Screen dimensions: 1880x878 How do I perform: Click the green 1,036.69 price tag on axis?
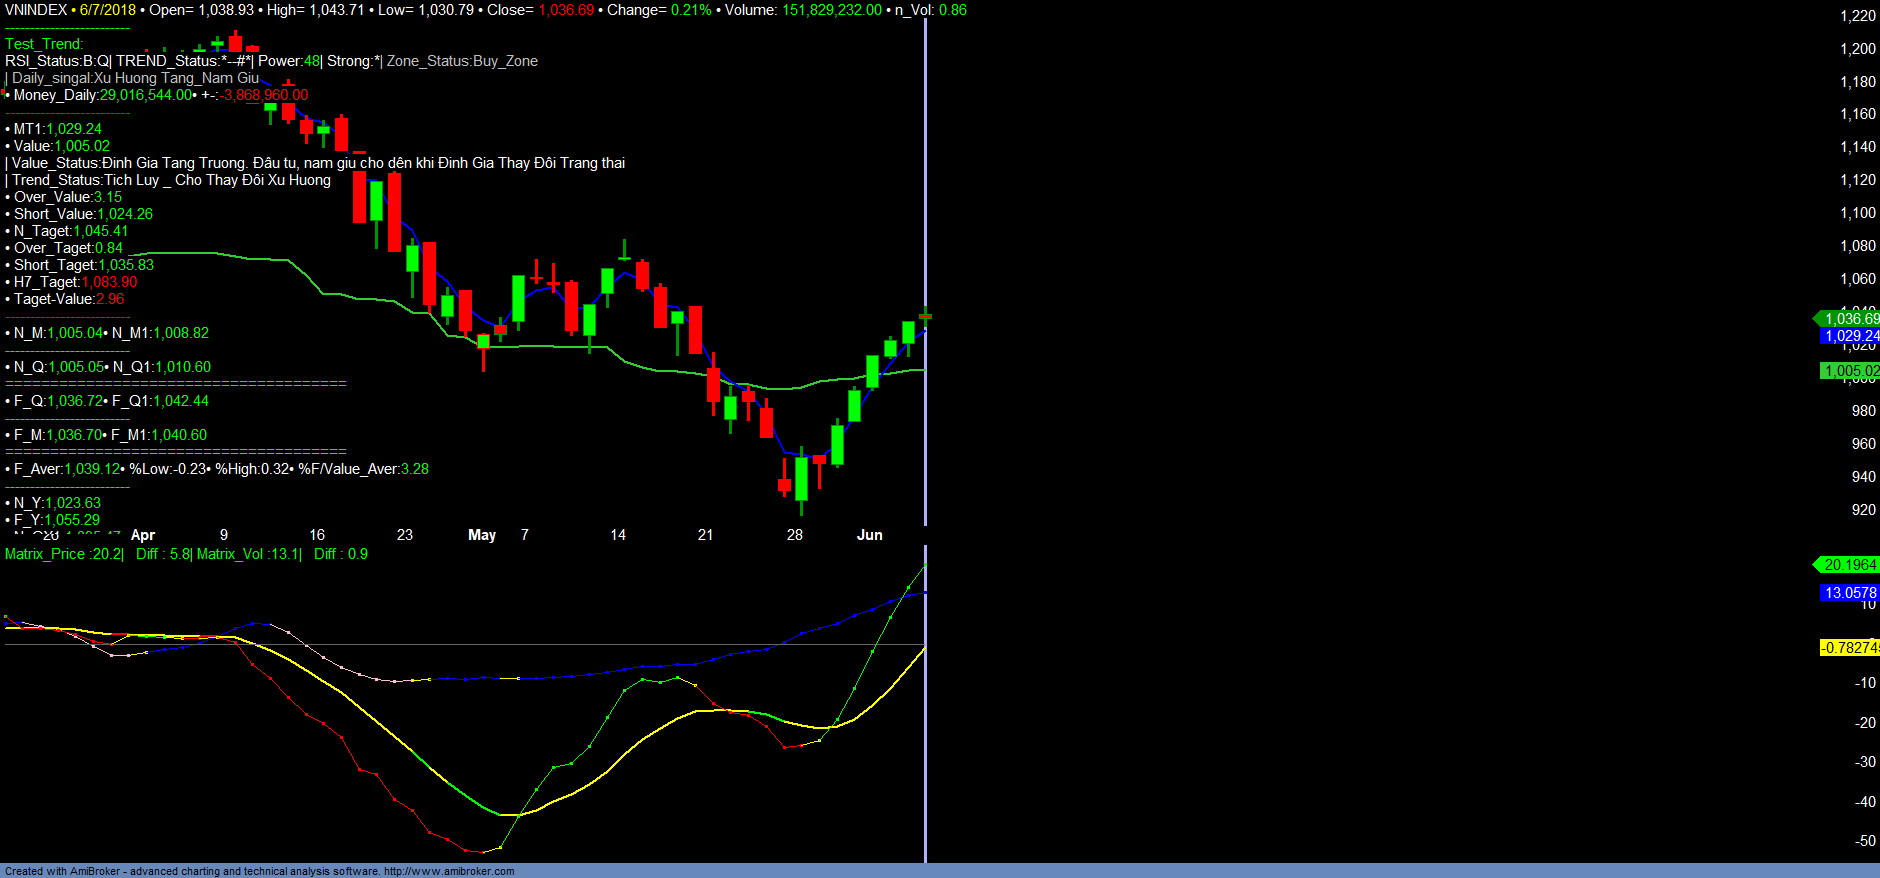1850,319
